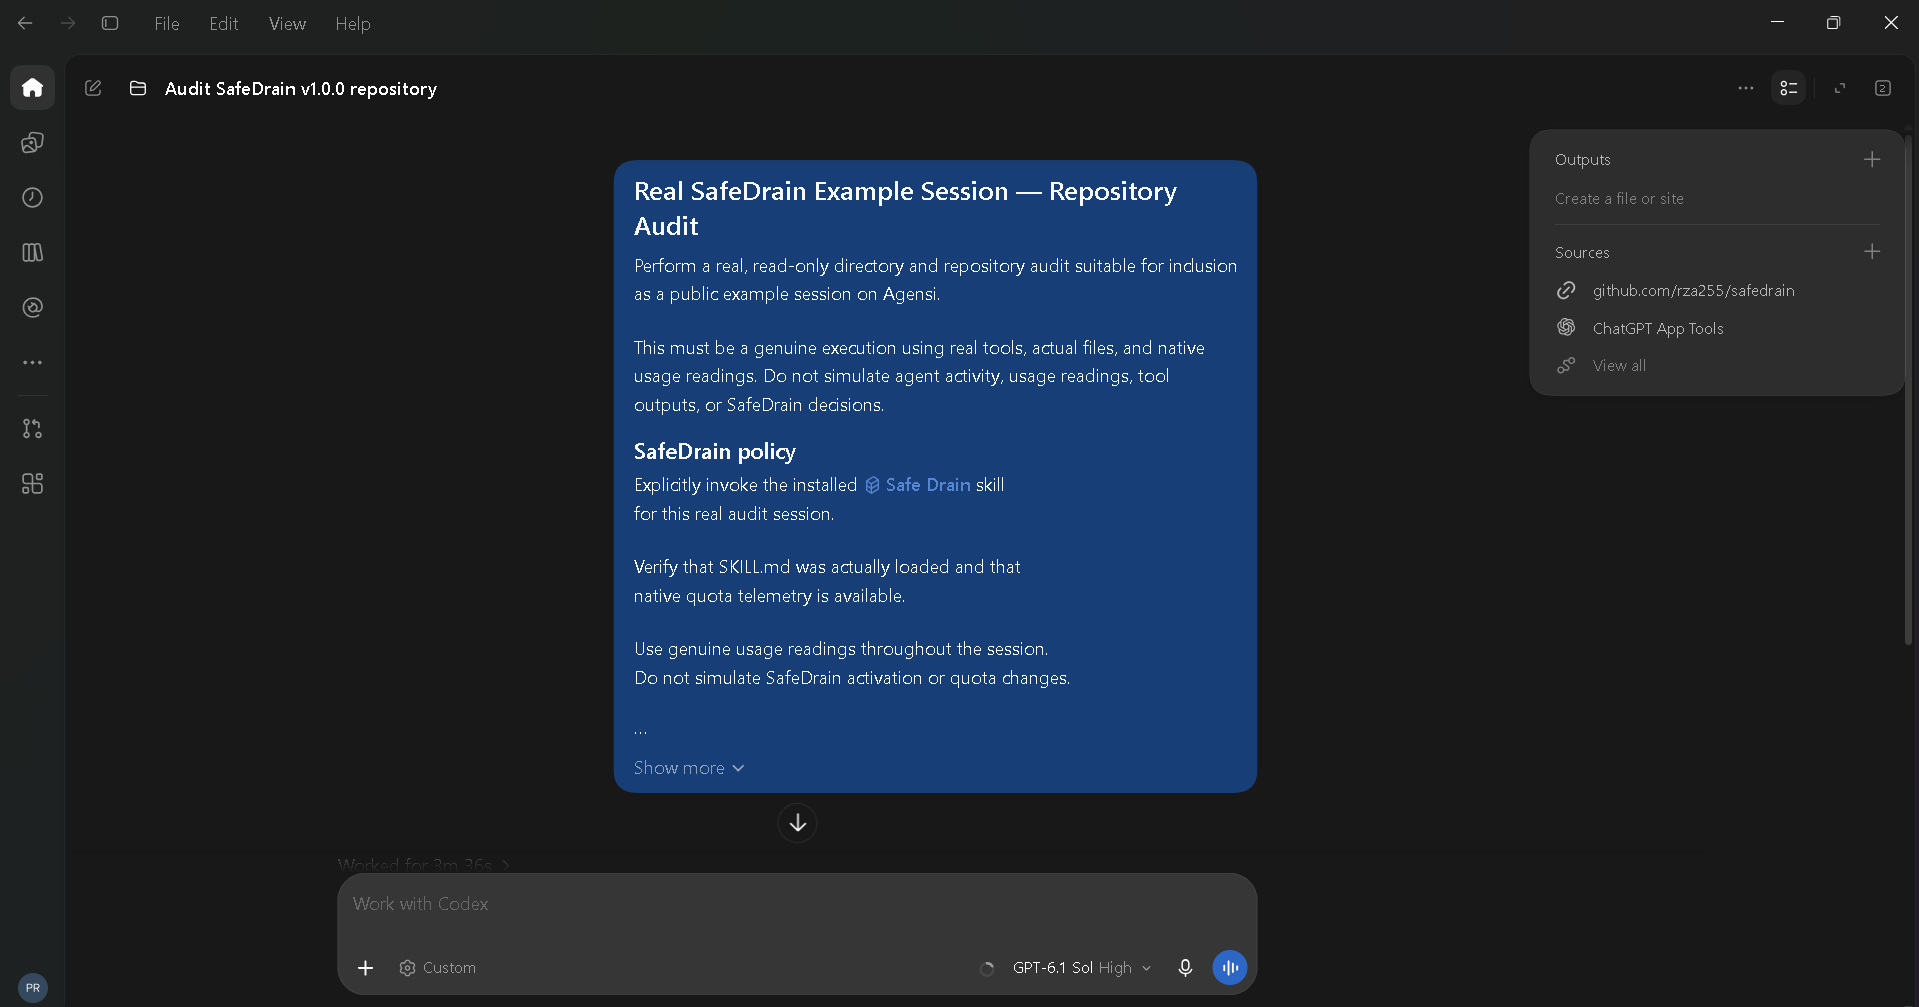Navigate back with the left arrow
Viewport: 1919px width, 1007px height.
click(x=25, y=23)
